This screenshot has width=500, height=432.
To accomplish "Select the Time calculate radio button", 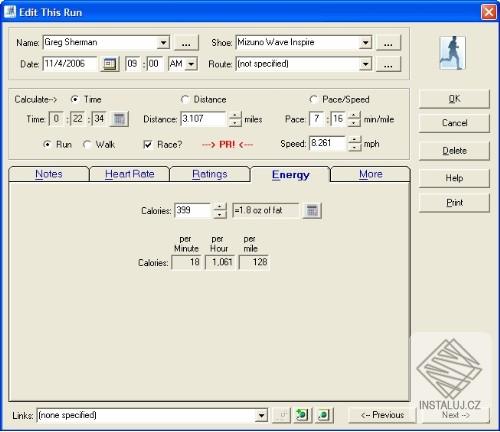I will [x=75, y=99].
